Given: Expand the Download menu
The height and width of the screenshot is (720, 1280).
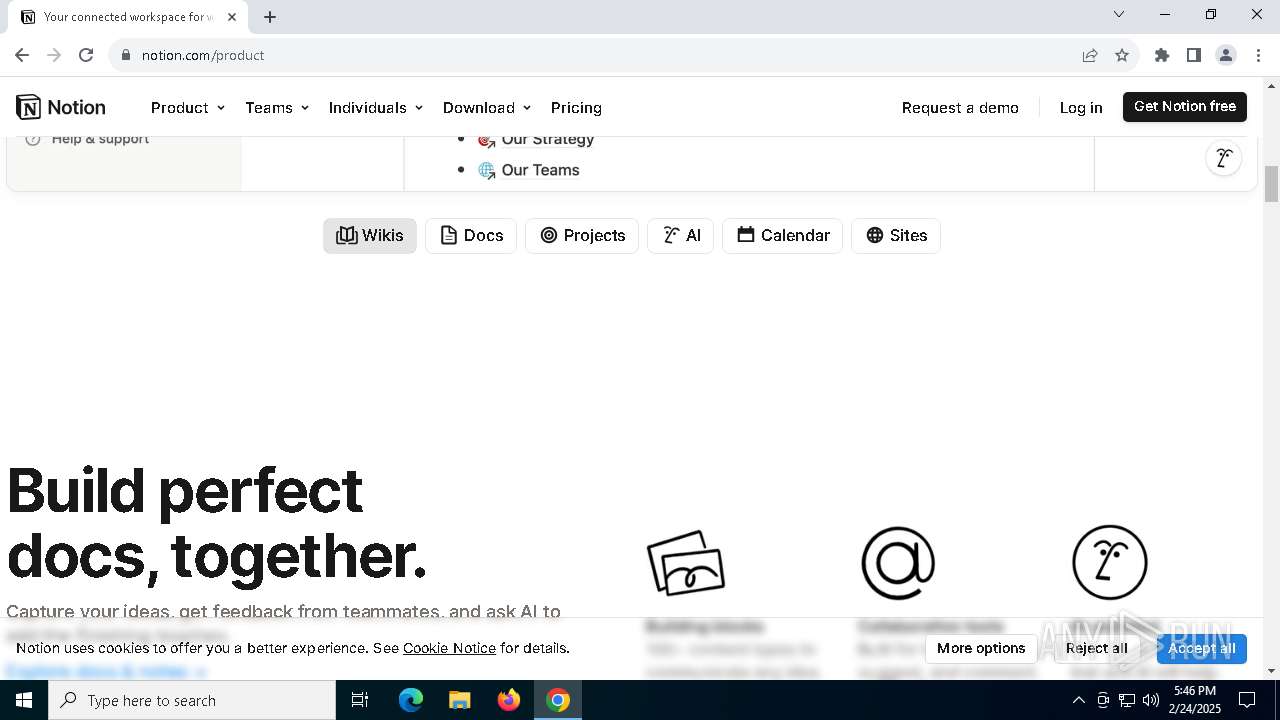Looking at the screenshot, I should coord(487,107).
